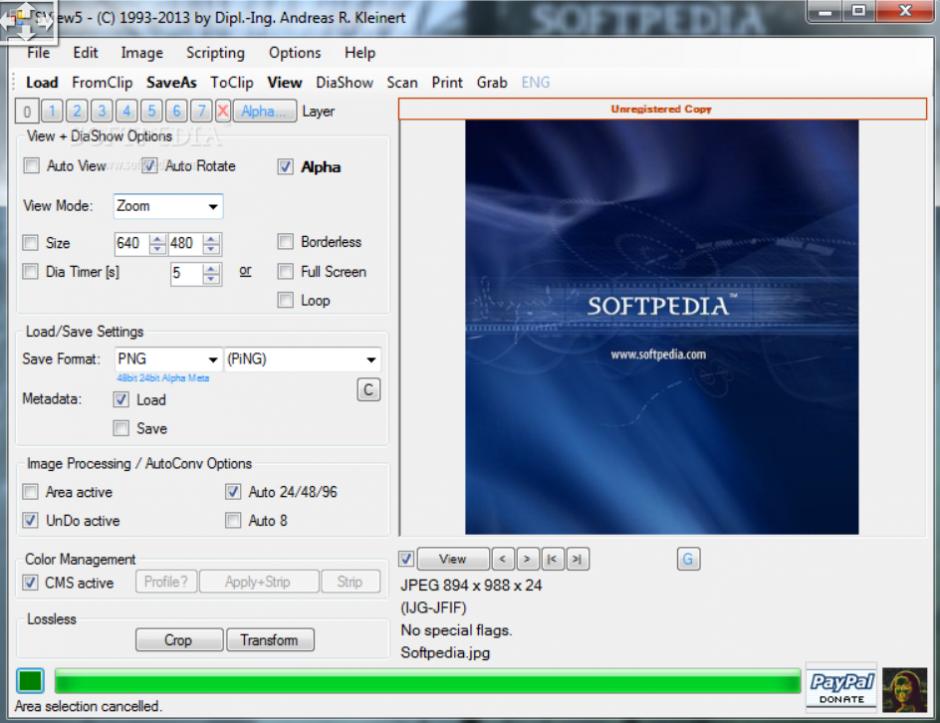This screenshot has width=940, height=723.
Task: Open Save Format PNG dropdown
Action: click(x=168, y=359)
